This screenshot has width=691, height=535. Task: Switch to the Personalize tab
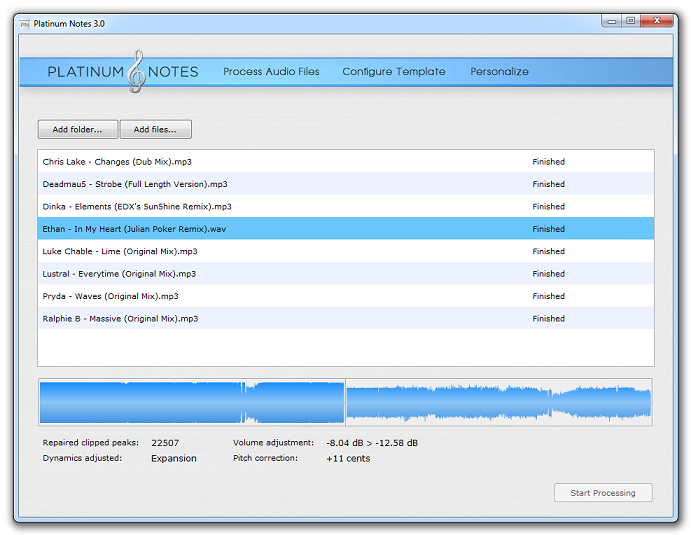tap(499, 72)
